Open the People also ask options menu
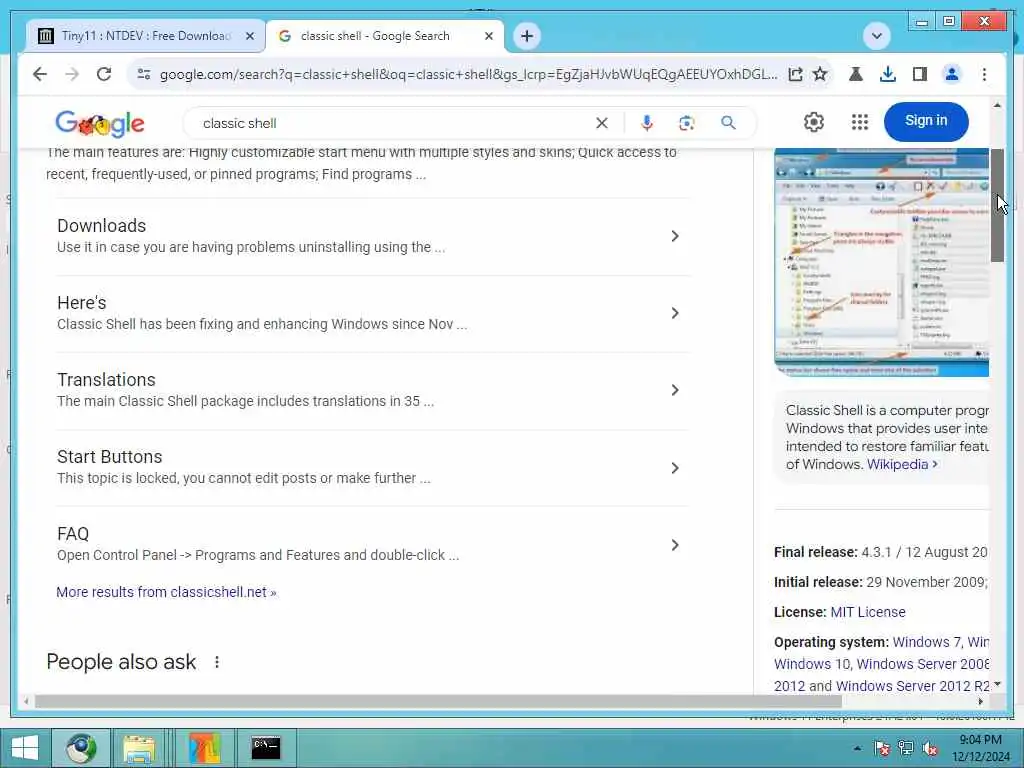The width and height of the screenshot is (1024, 768). [x=217, y=662]
